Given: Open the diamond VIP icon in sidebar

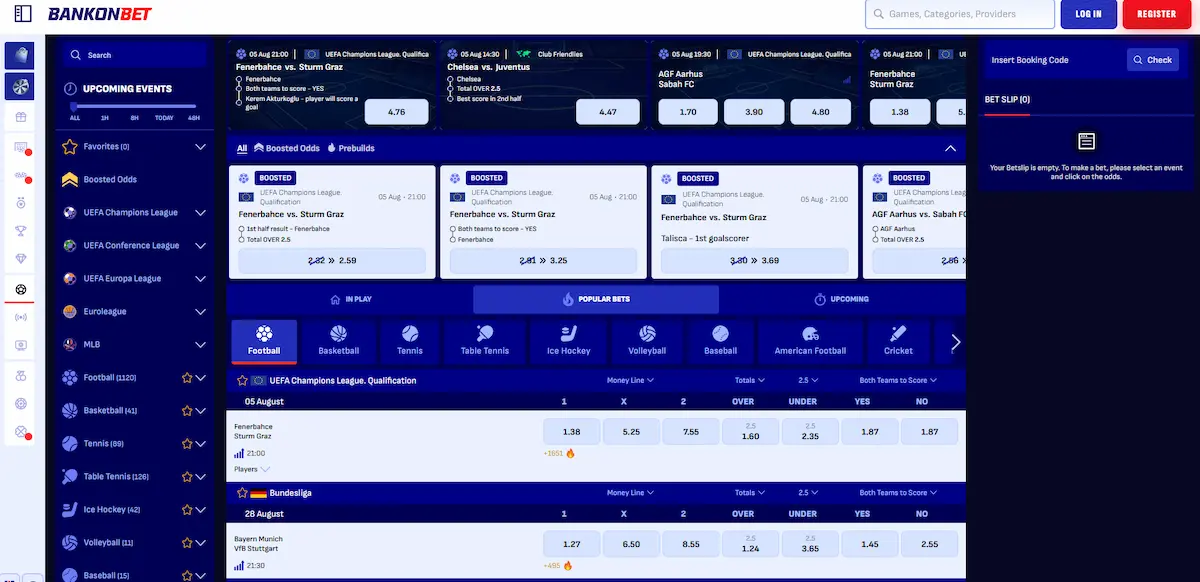Looking at the screenshot, I should [20, 259].
